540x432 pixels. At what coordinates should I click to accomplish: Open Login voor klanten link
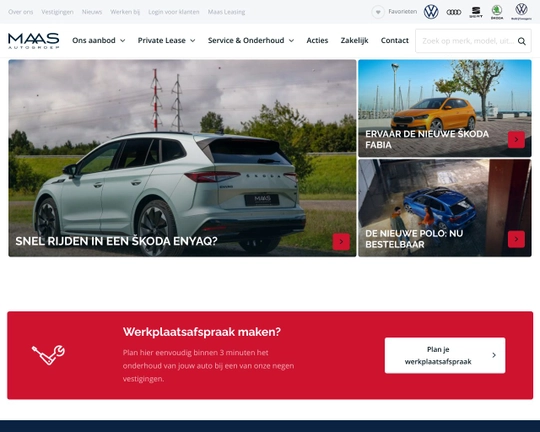click(x=174, y=12)
